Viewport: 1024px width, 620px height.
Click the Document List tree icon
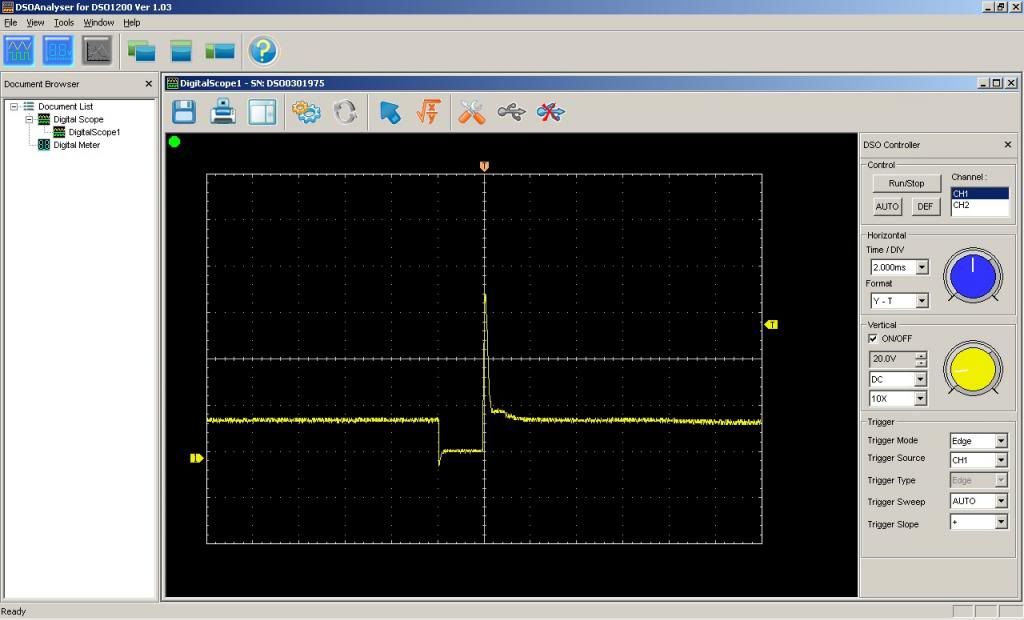29,106
